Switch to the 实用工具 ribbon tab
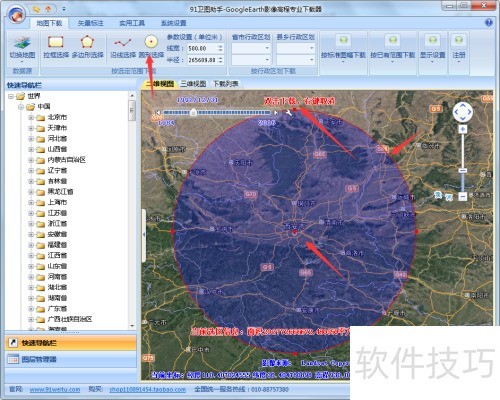 click(132, 23)
